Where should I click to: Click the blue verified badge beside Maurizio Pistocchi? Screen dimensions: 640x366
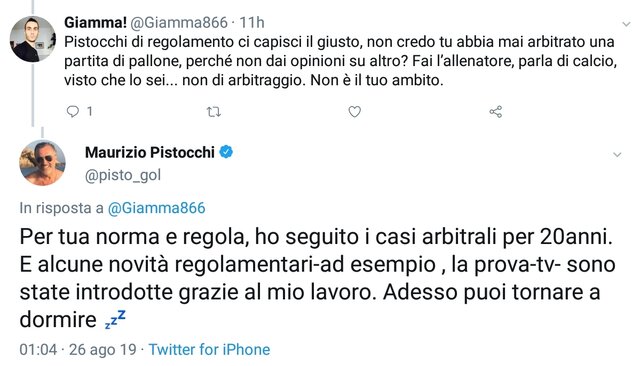click(x=226, y=152)
